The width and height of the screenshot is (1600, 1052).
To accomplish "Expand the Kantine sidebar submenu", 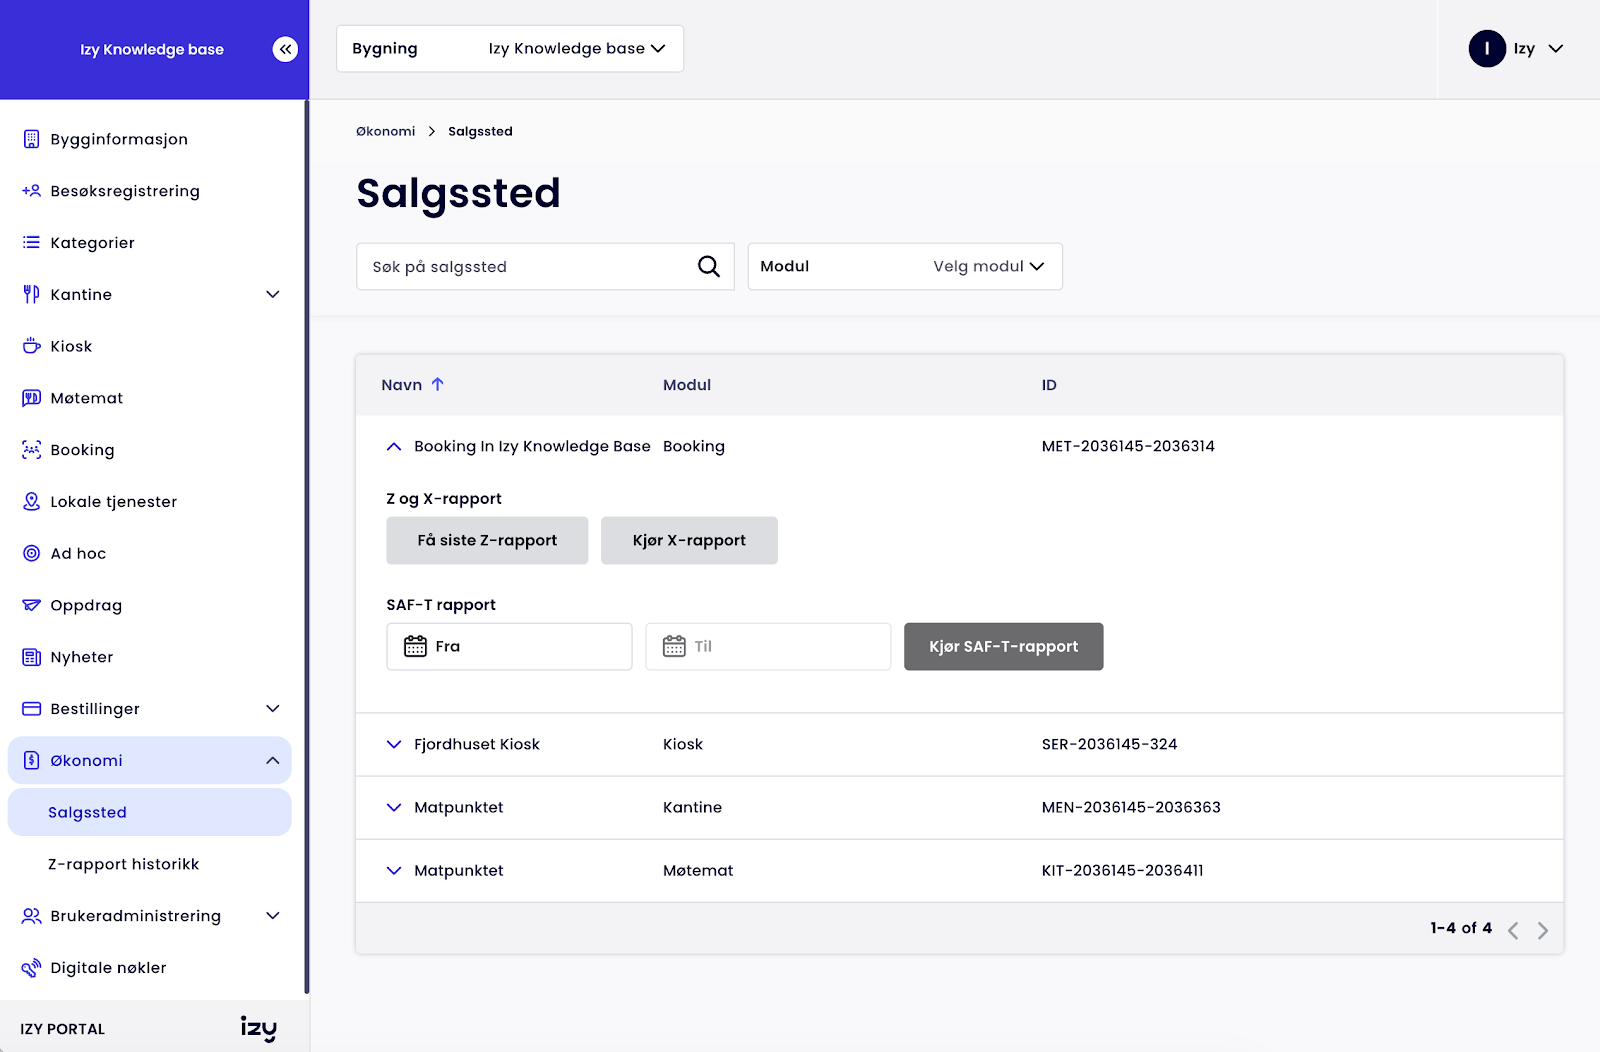I will 272,294.
